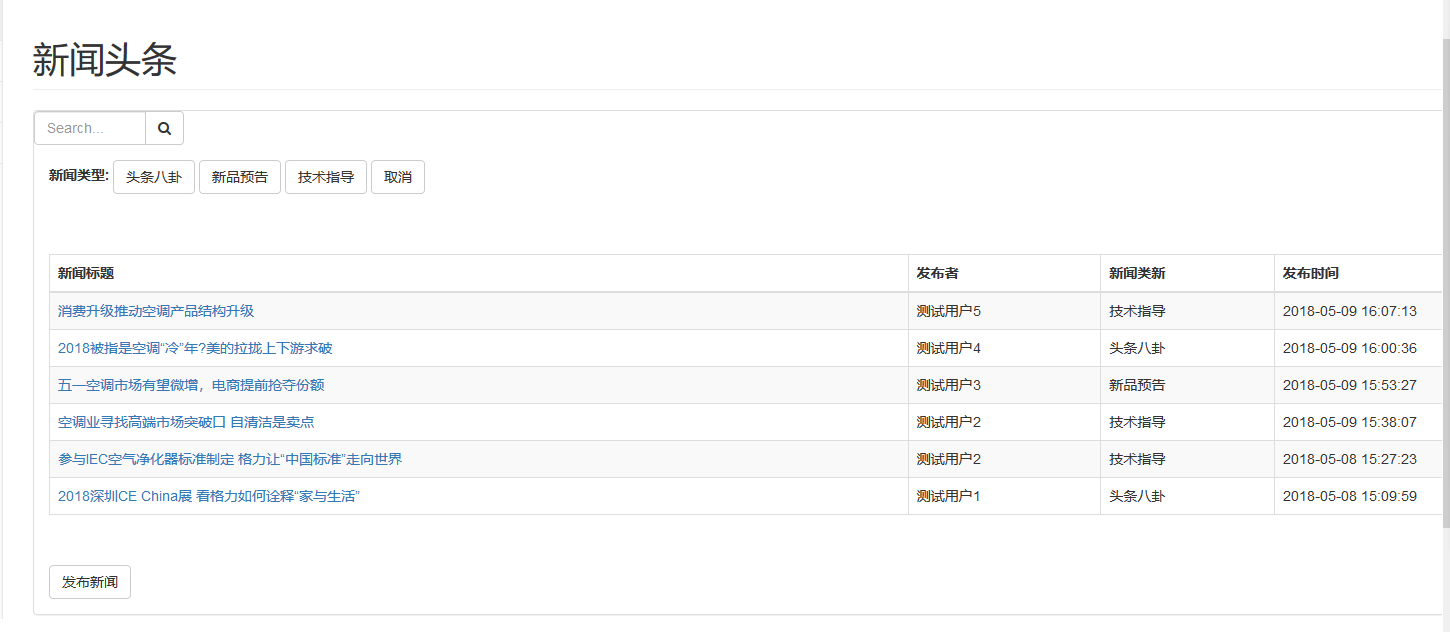
Task: Open the 参与IEC空气净化器标准制定 article
Action: coord(230,459)
